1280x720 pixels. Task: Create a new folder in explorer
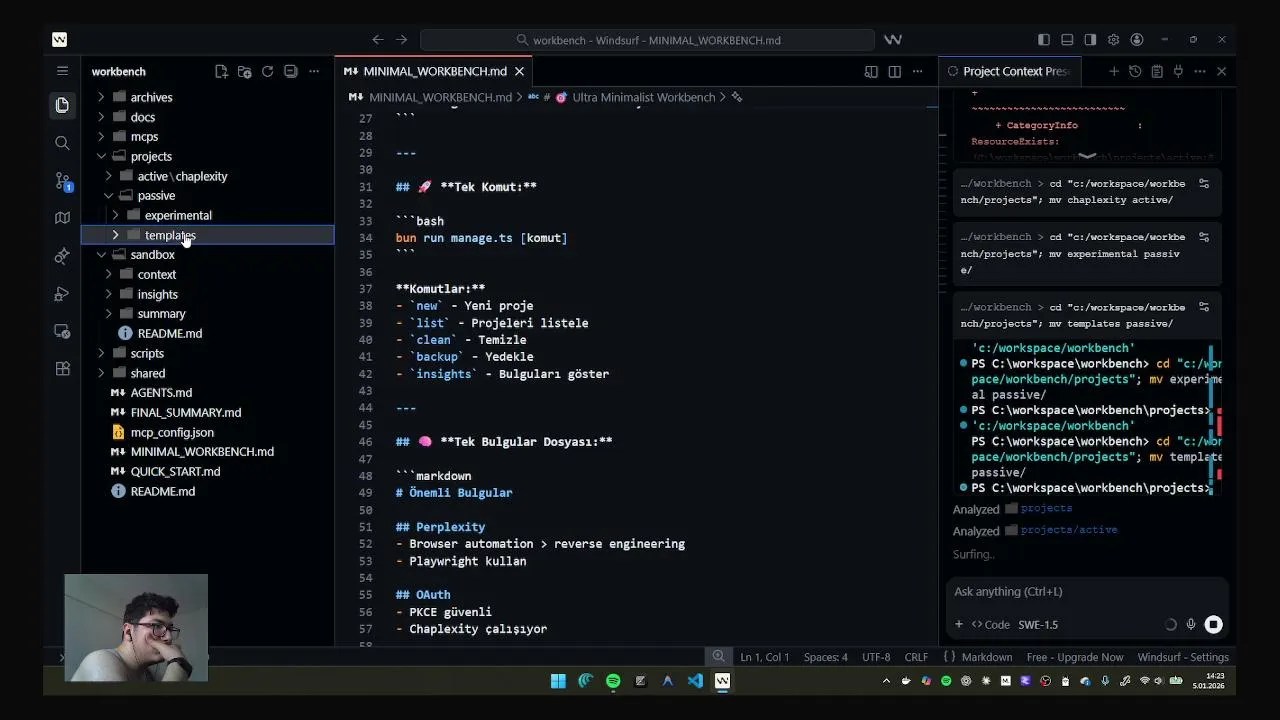coord(244,72)
